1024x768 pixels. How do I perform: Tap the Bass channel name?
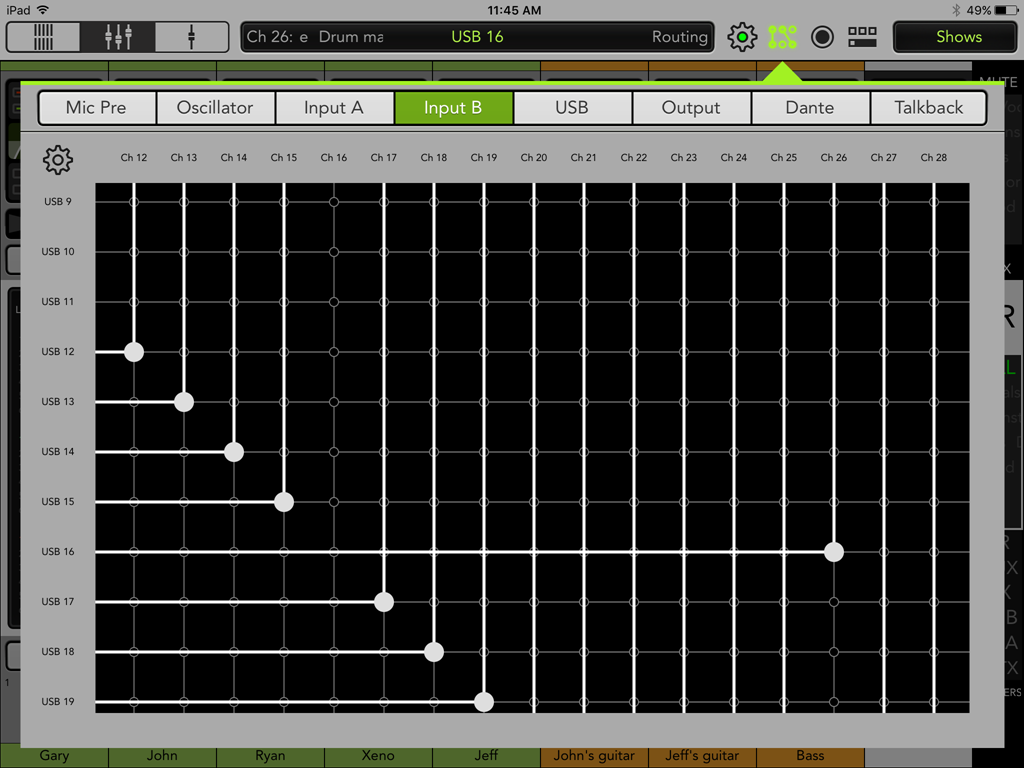[810, 756]
